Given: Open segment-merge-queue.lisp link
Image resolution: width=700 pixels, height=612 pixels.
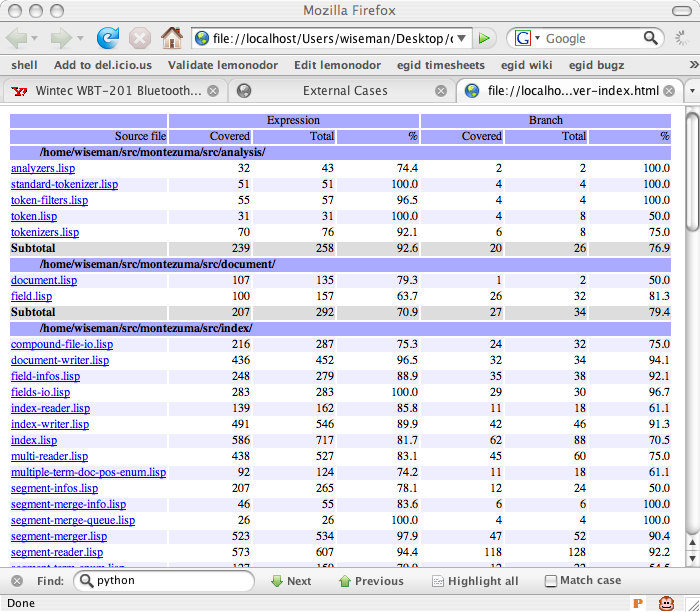Looking at the screenshot, I should [73, 520].
